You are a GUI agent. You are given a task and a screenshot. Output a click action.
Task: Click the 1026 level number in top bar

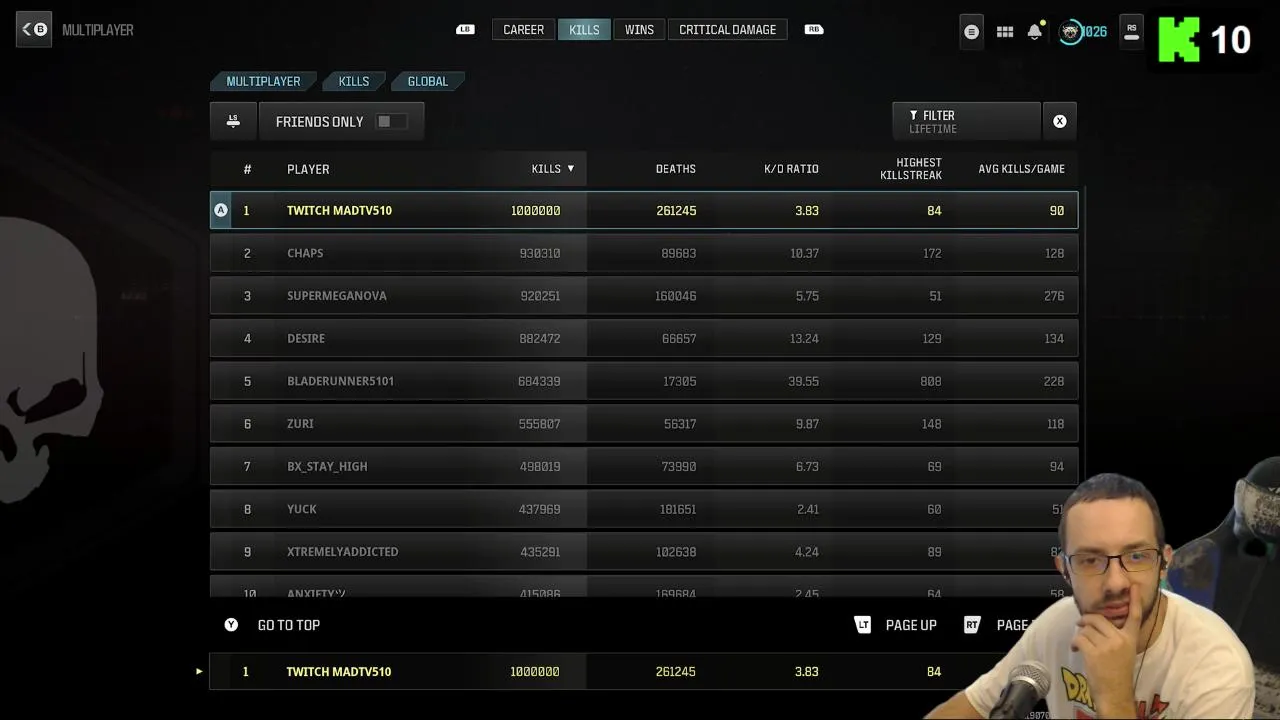[x=1095, y=32]
